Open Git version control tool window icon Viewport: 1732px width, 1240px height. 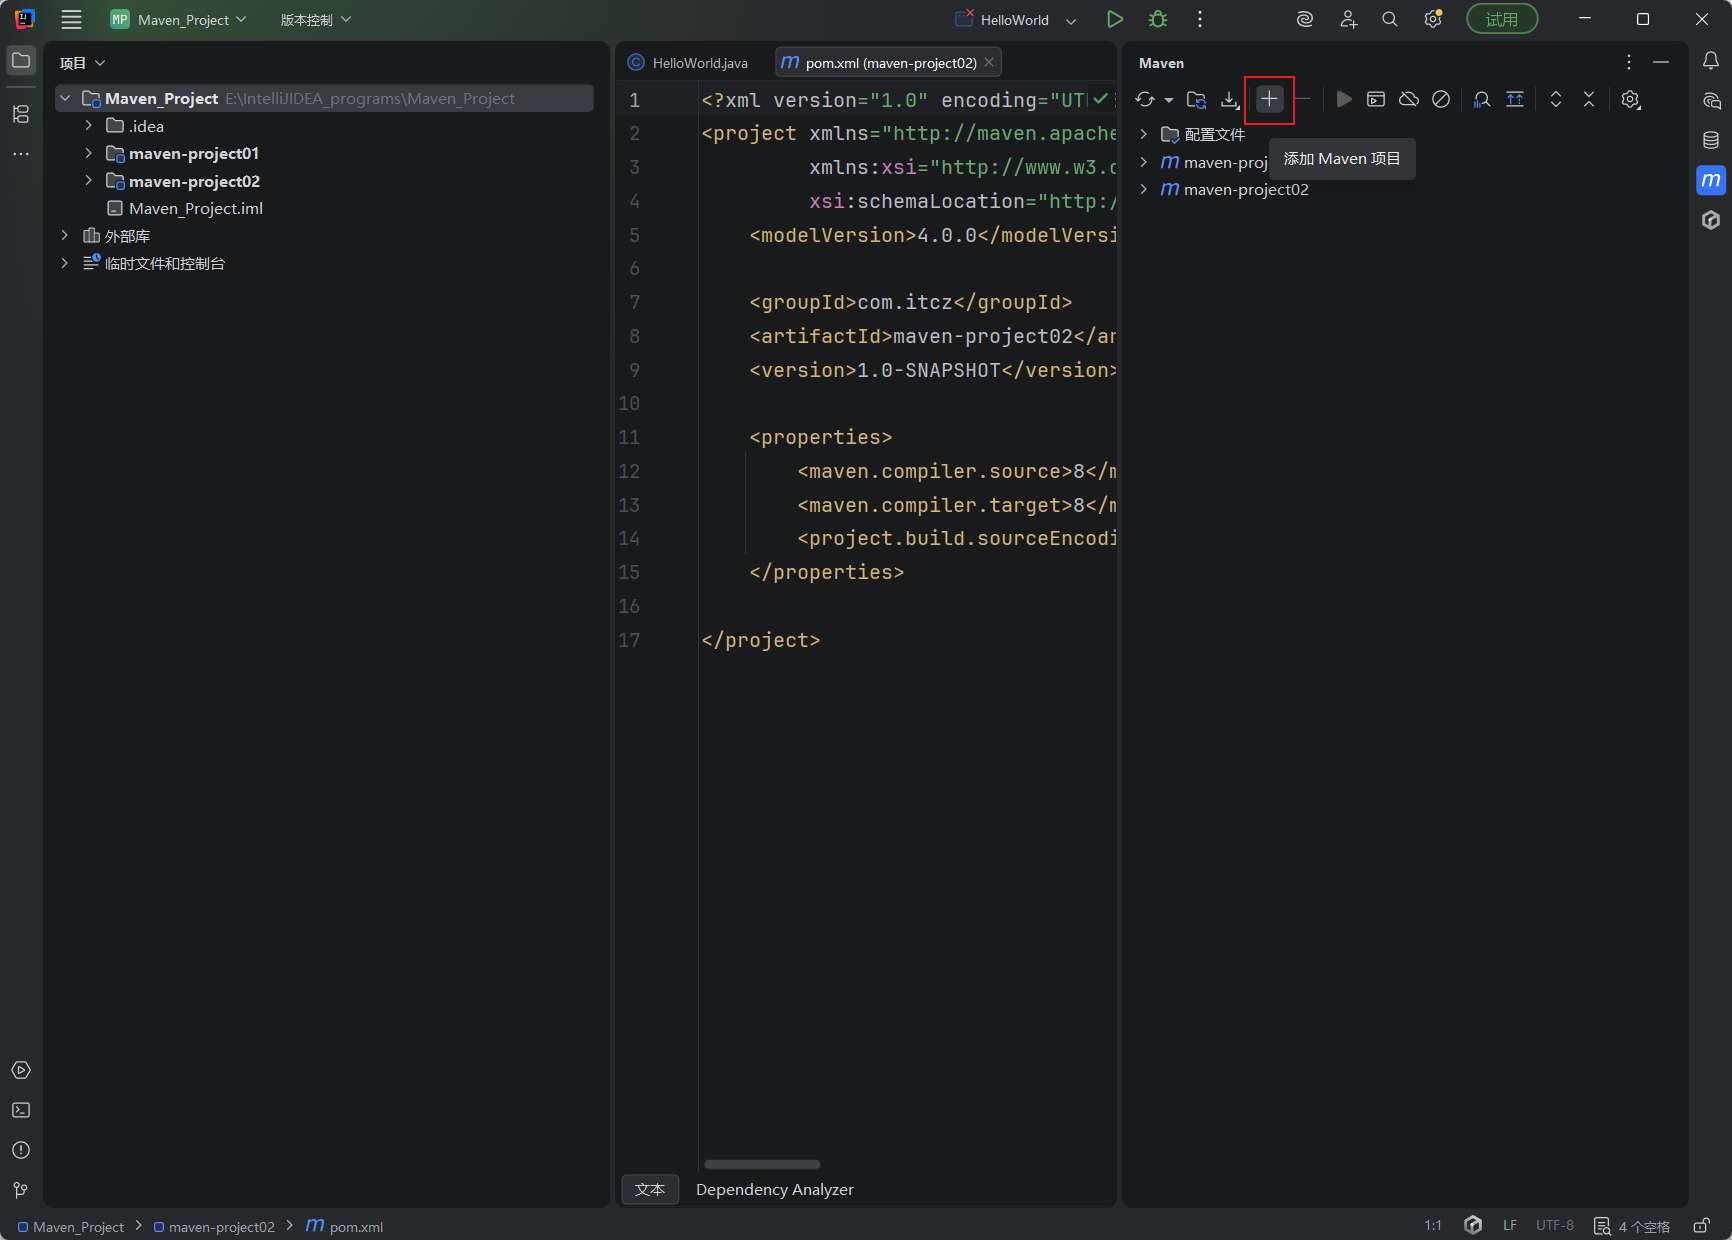tap(21, 1190)
